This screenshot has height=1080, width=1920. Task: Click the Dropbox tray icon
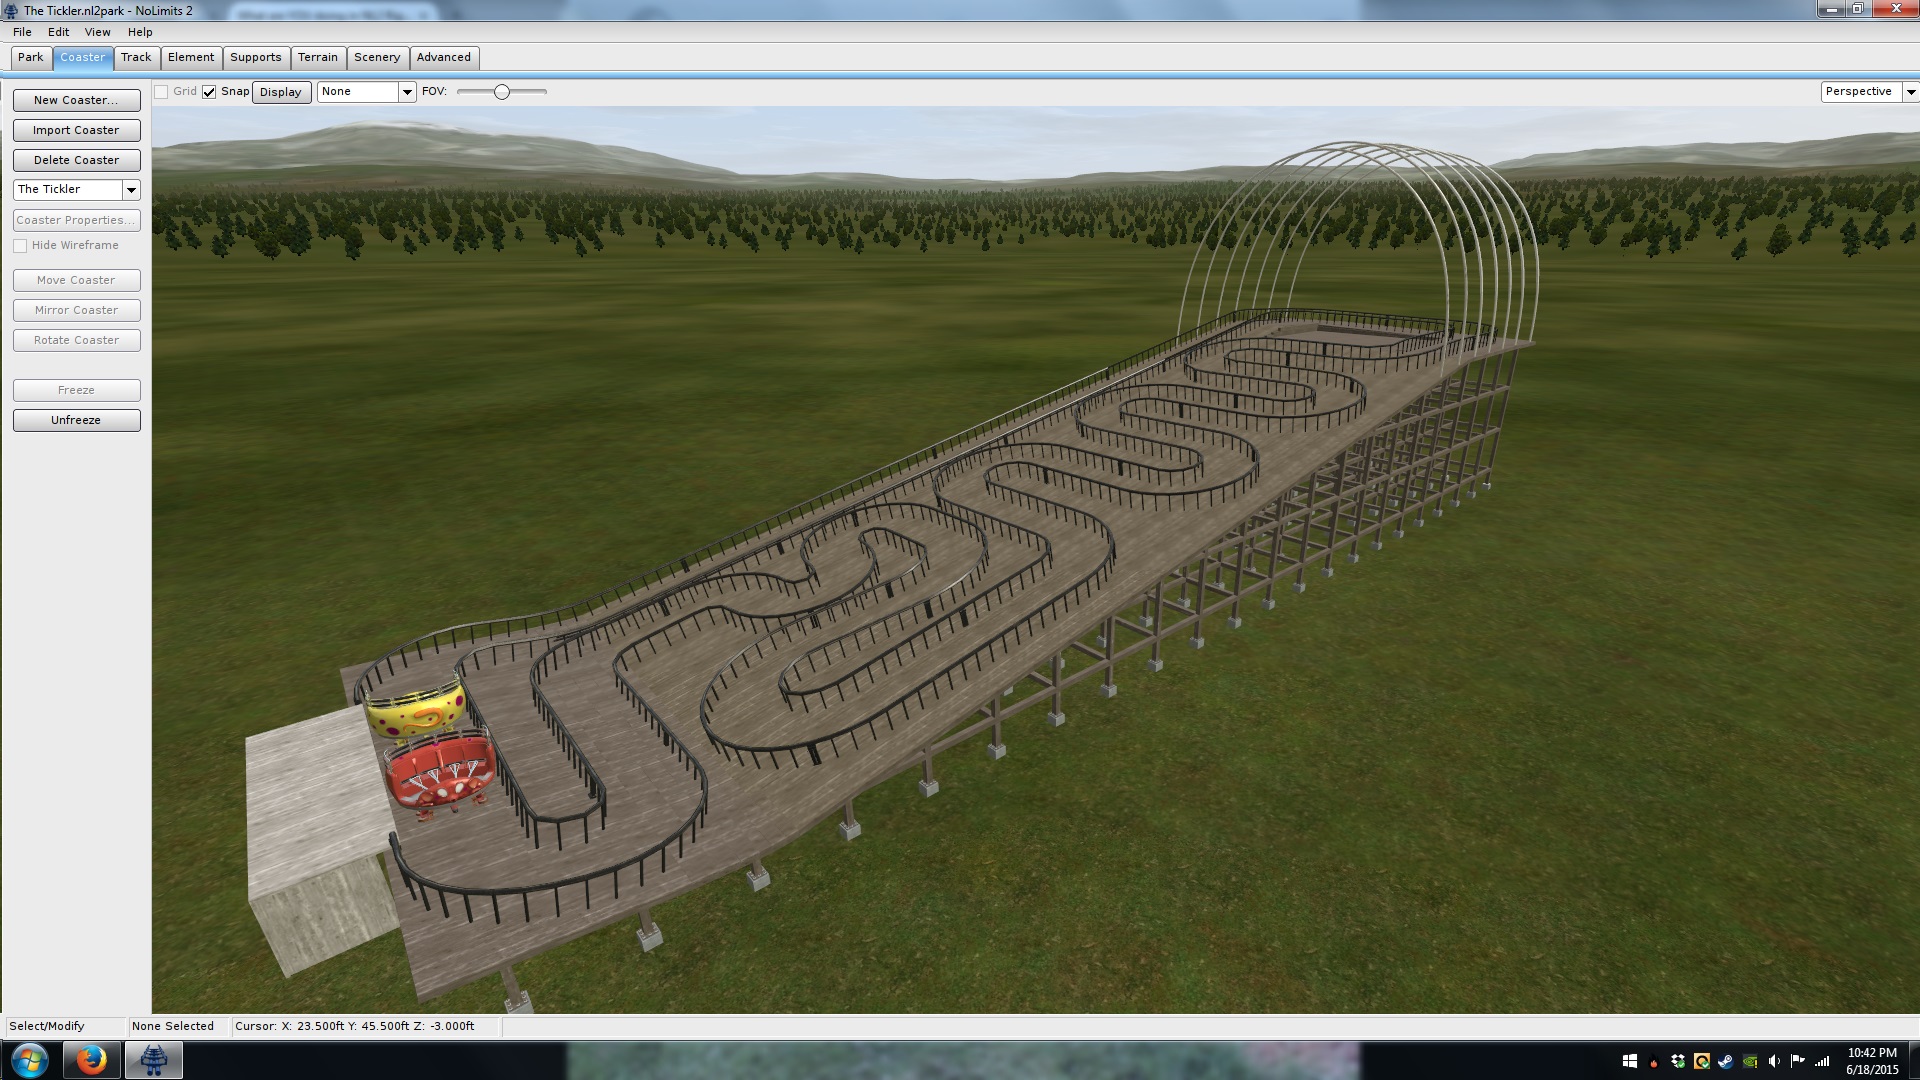[x=1678, y=1061]
